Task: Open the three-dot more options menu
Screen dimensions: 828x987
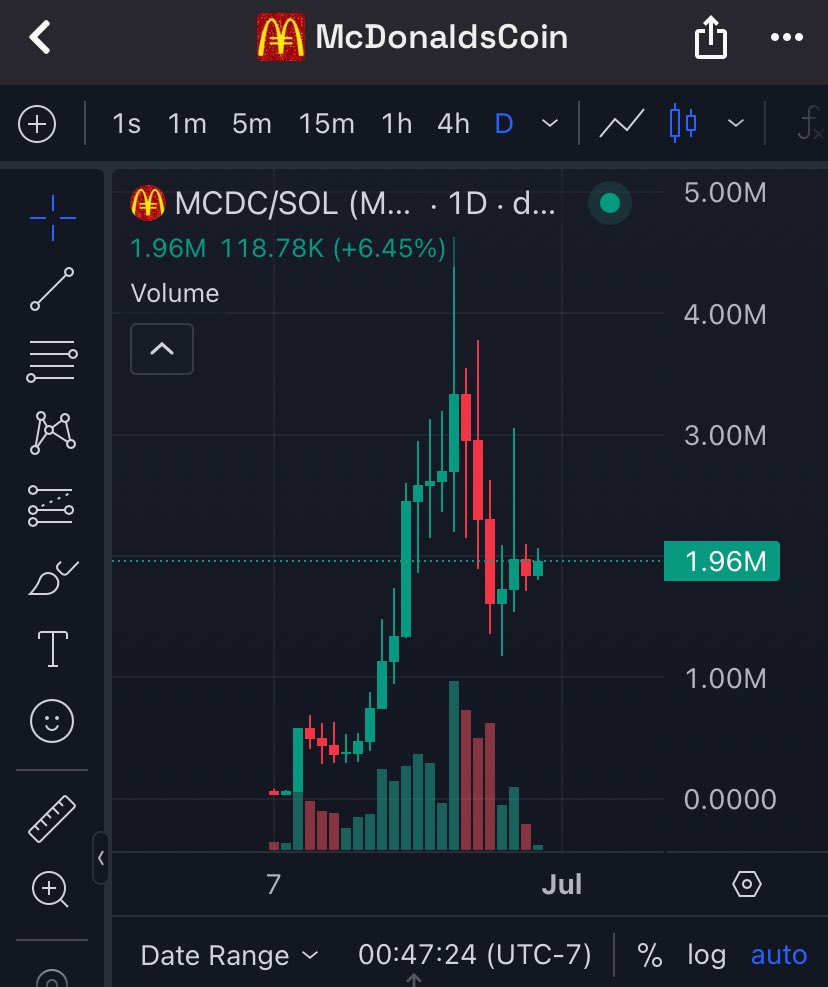Action: pyautogui.click(x=787, y=37)
